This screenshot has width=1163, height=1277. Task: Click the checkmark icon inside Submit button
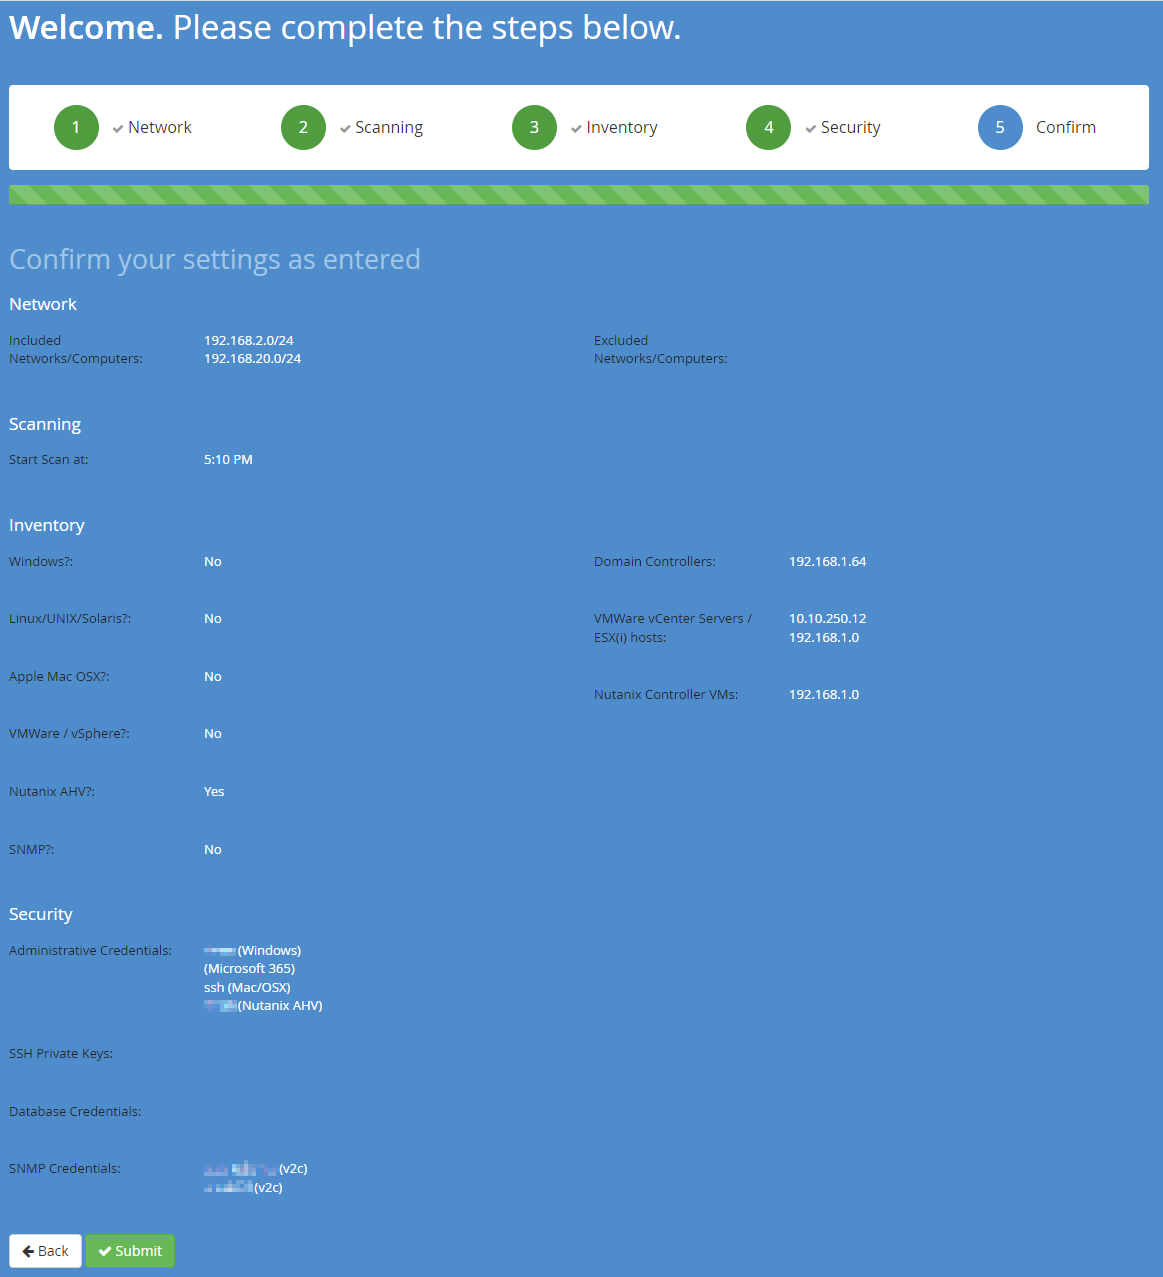coord(106,1250)
